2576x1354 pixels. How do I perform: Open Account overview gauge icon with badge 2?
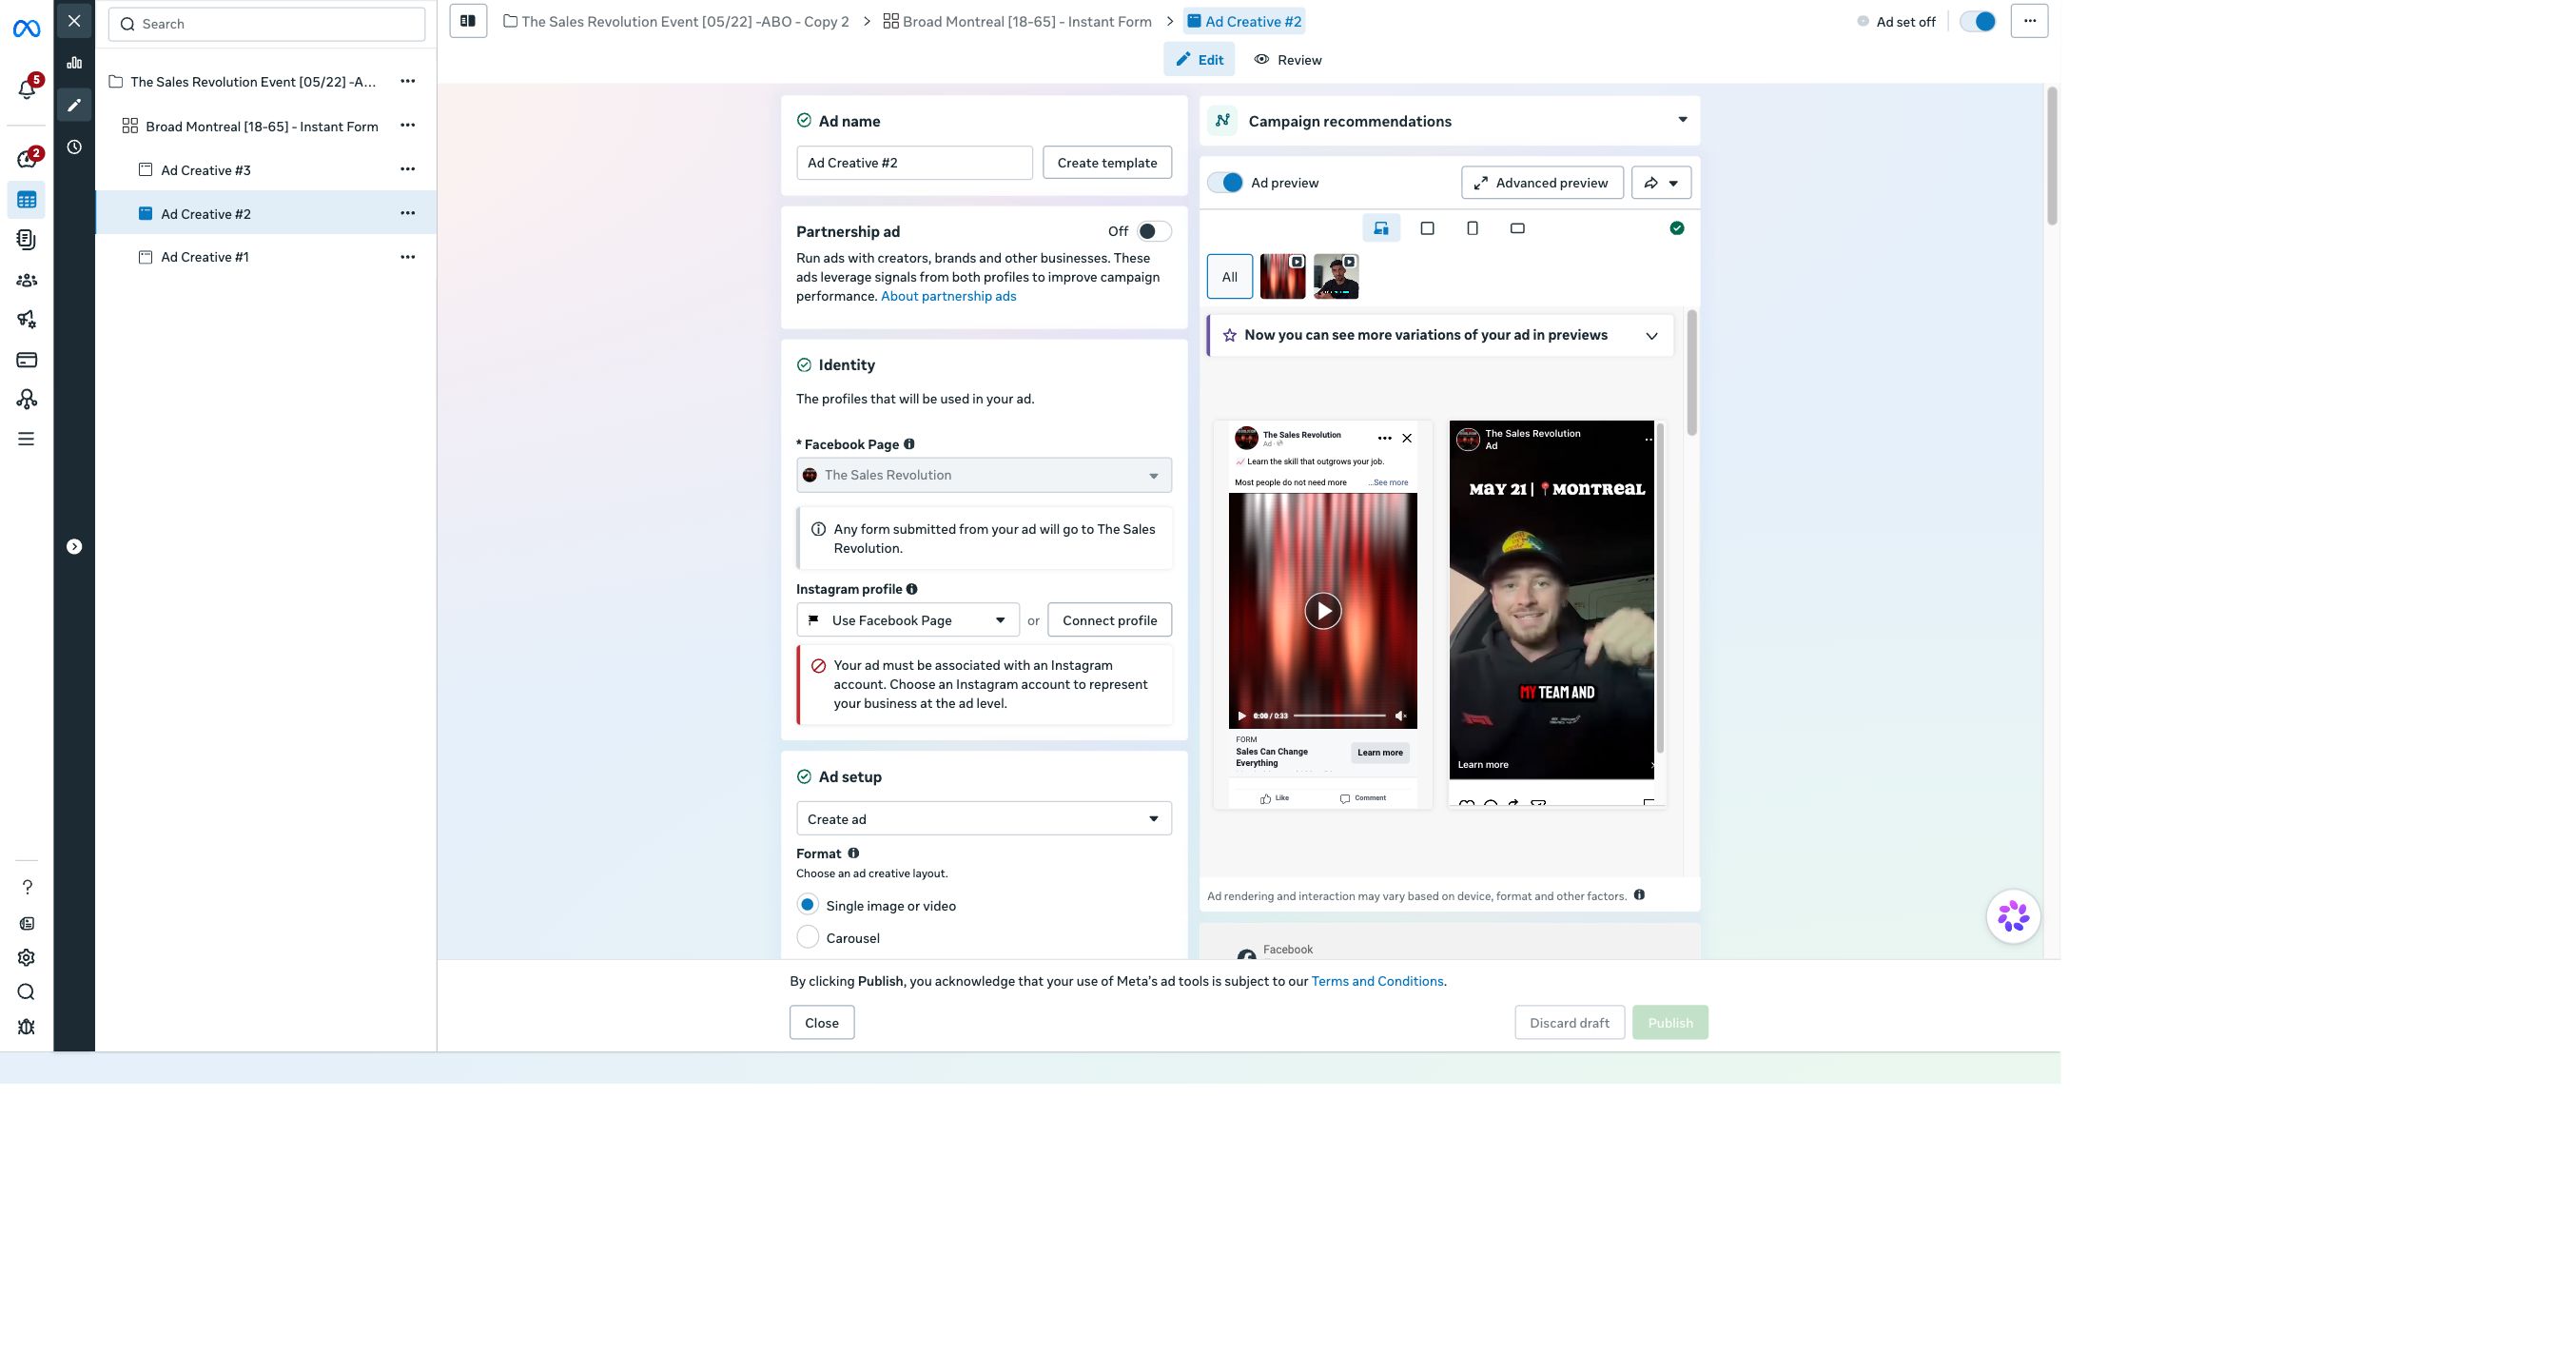click(x=27, y=159)
